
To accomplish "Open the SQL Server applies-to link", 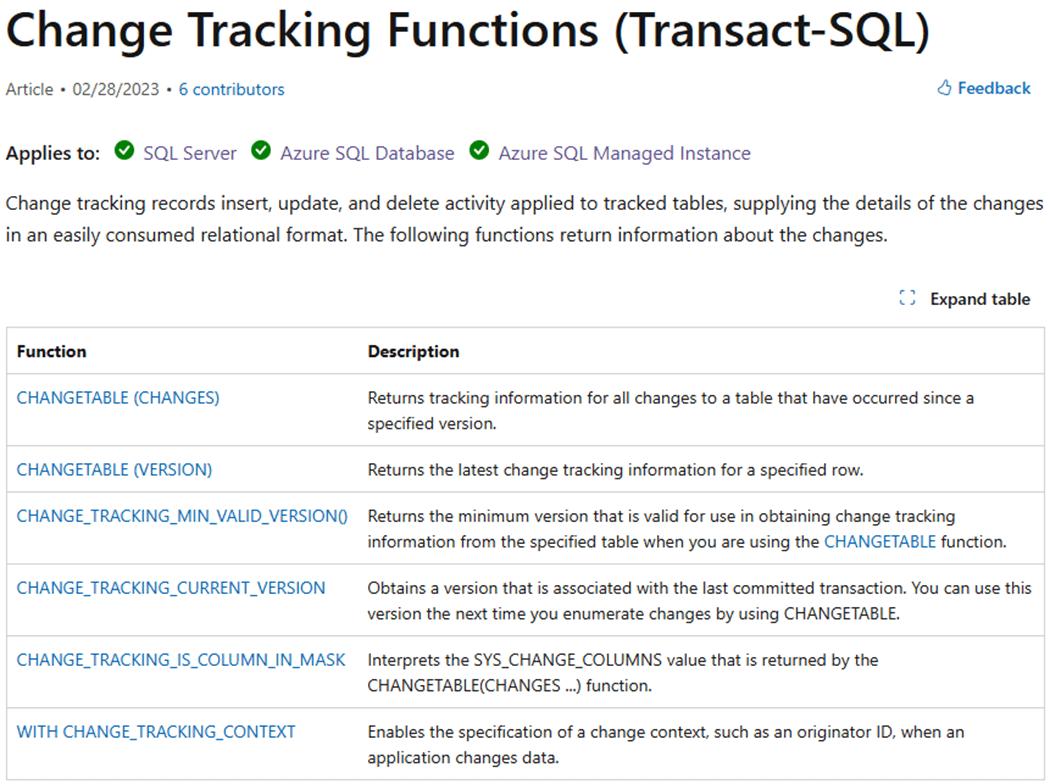I will tap(190, 153).
